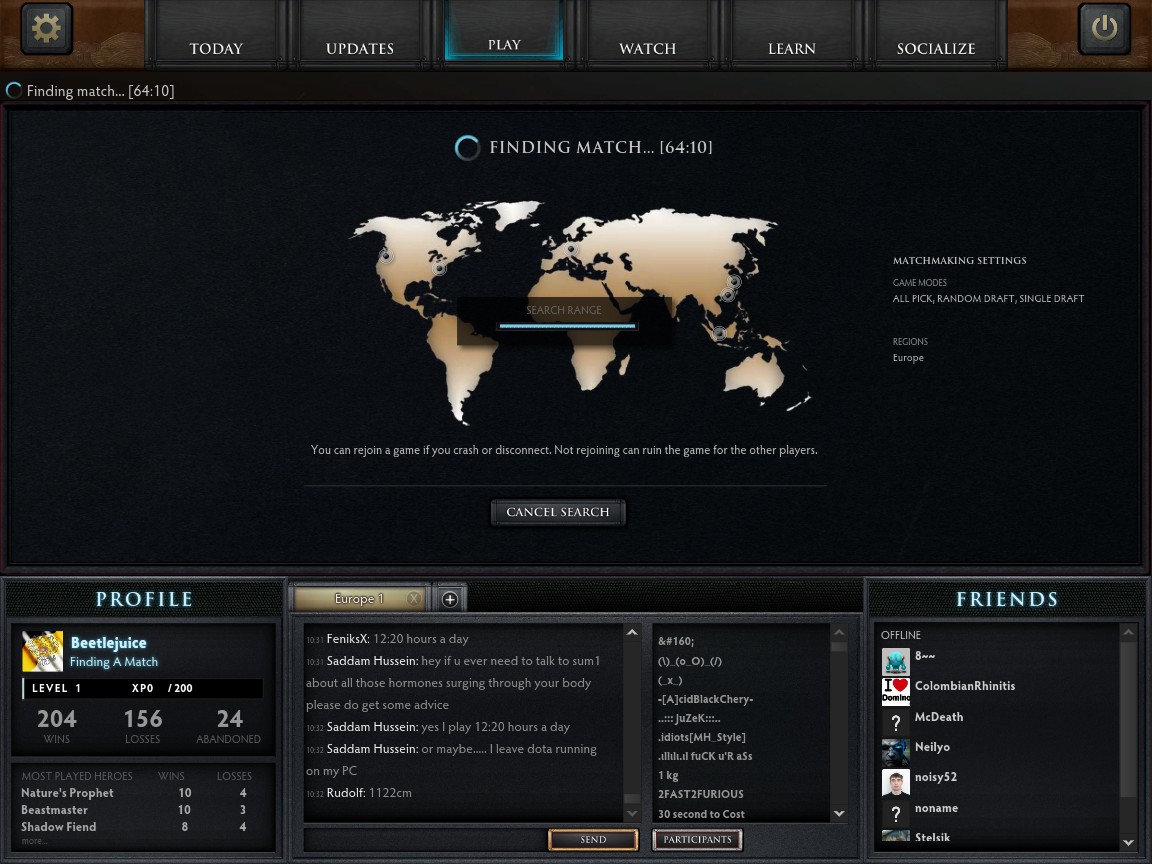Cancel the match search
Viewport: 1152px width, 864px height.
(x=558, y=512)
